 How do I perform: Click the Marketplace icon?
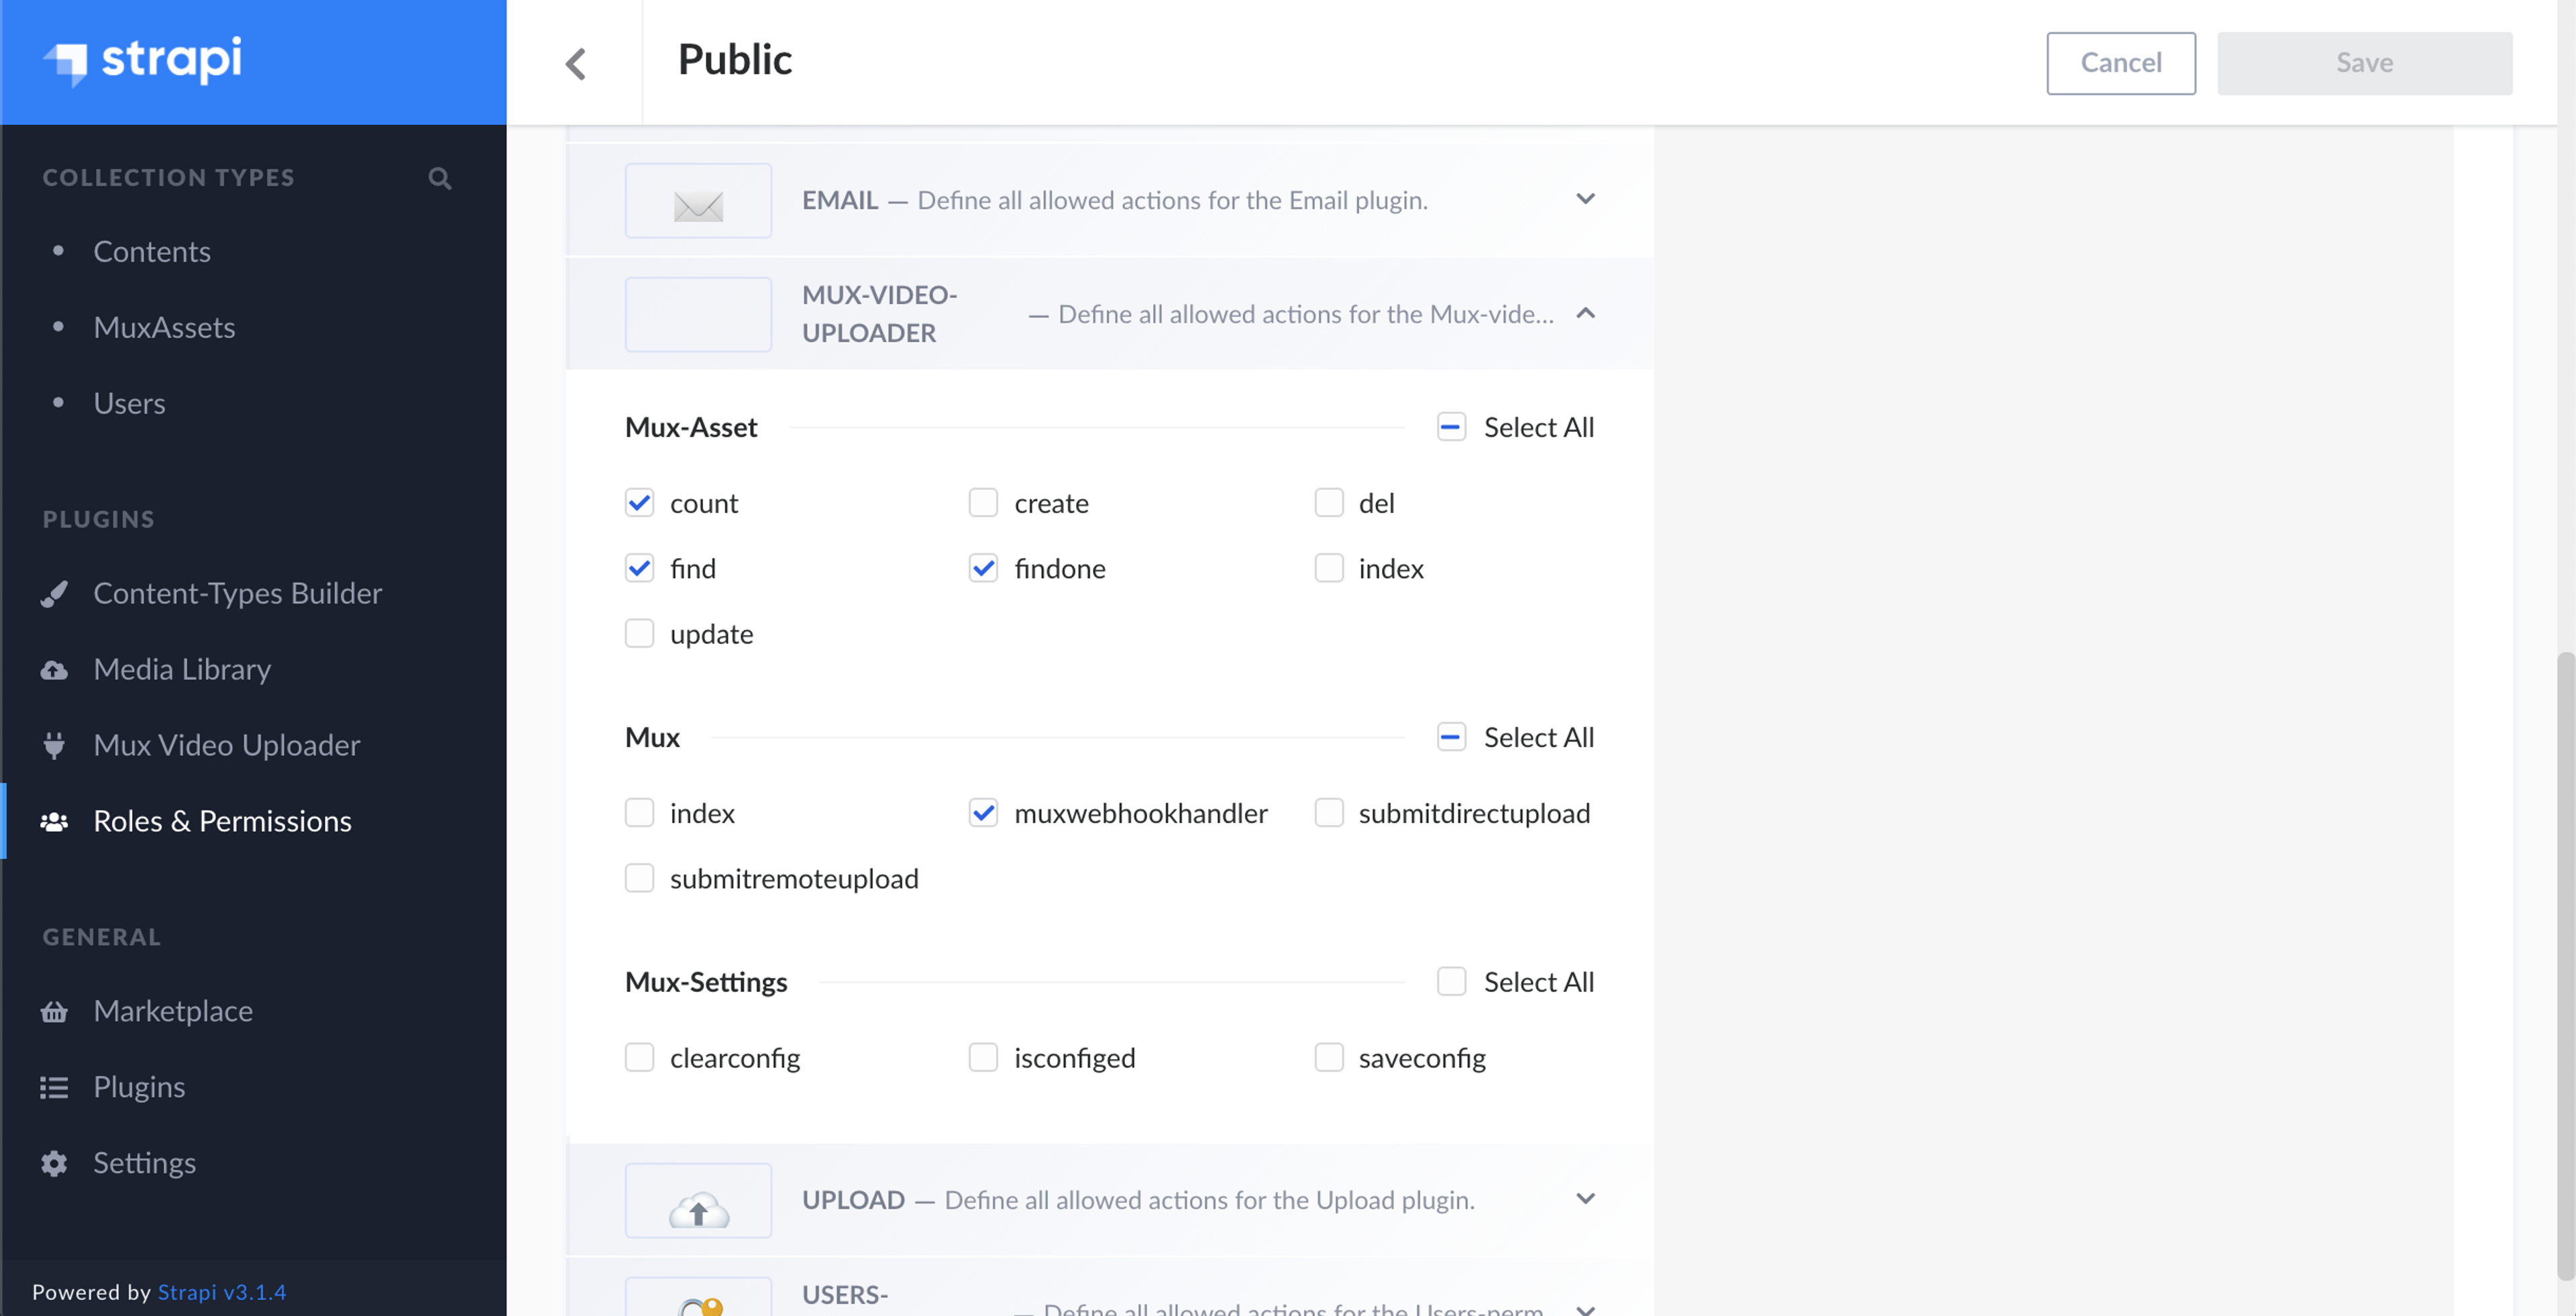[57, 1009]
